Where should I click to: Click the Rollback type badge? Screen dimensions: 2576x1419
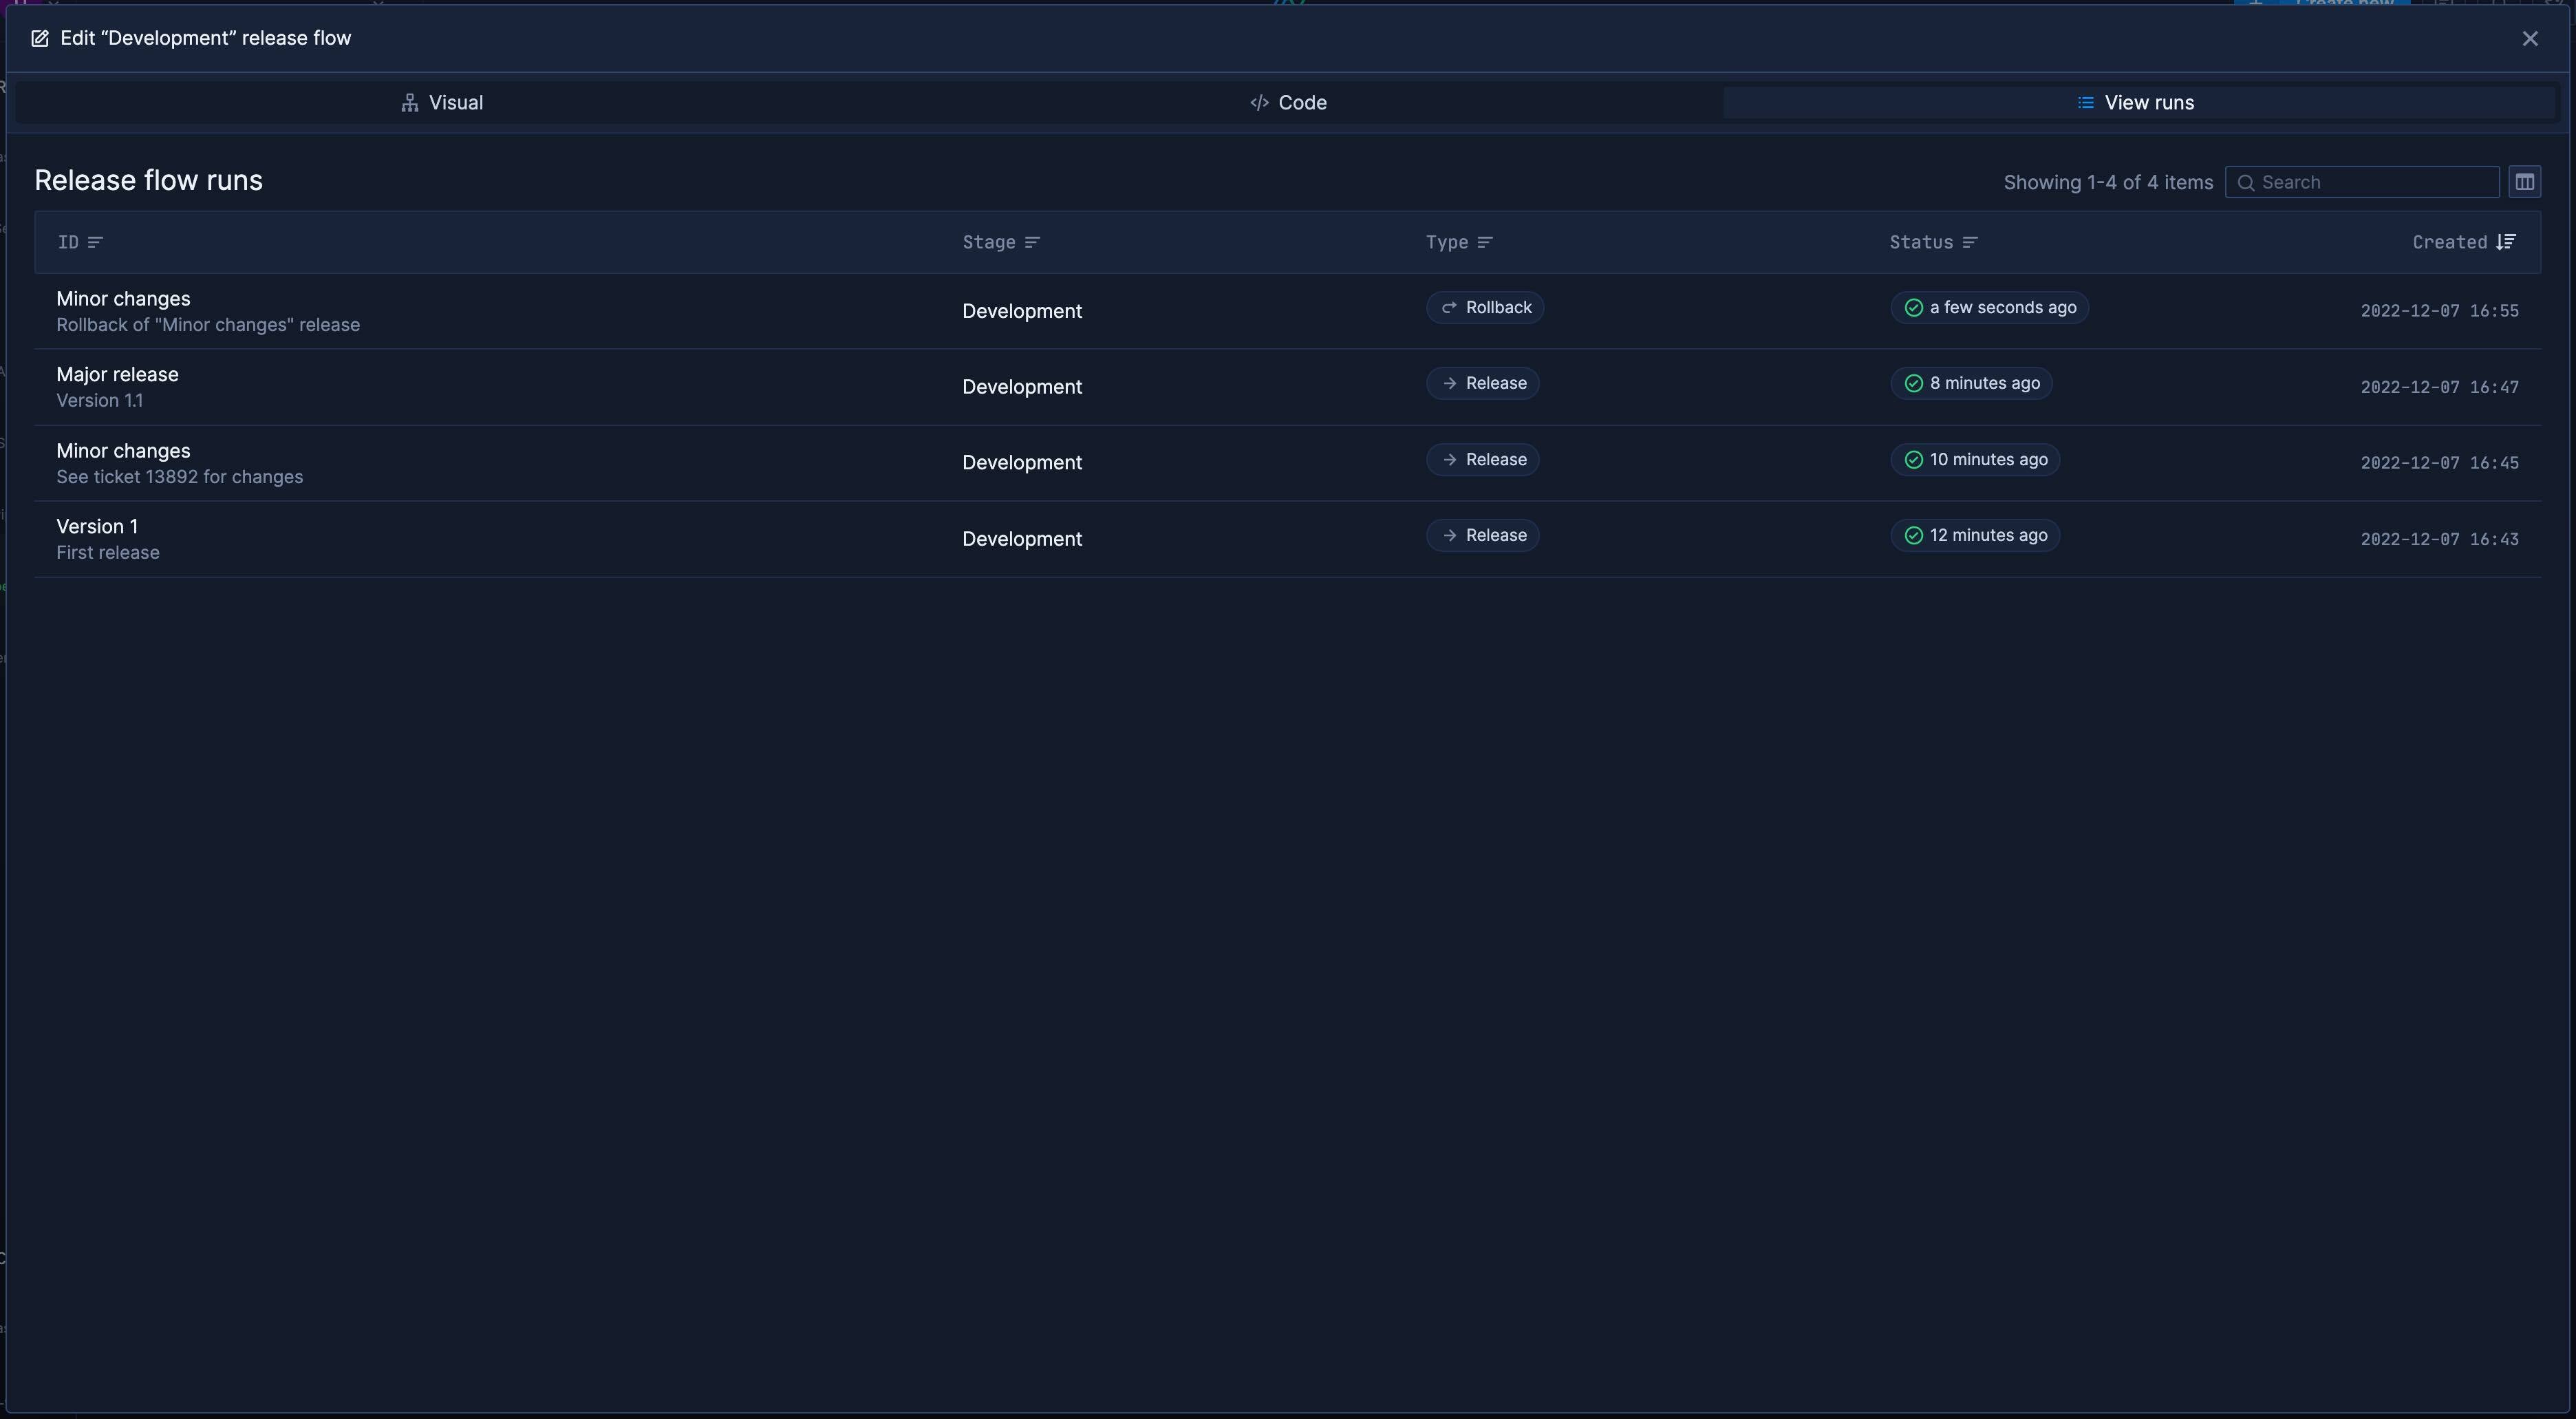1485,308
